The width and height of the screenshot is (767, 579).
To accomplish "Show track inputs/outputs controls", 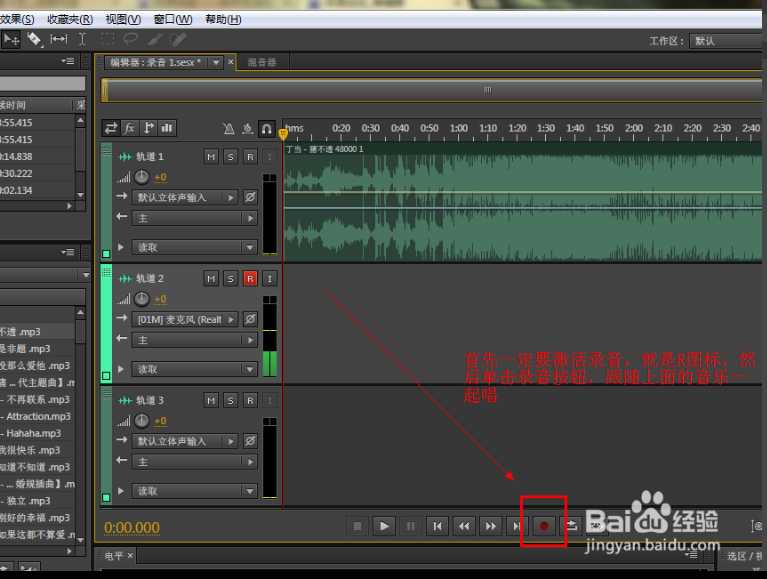I will (111, 128).
